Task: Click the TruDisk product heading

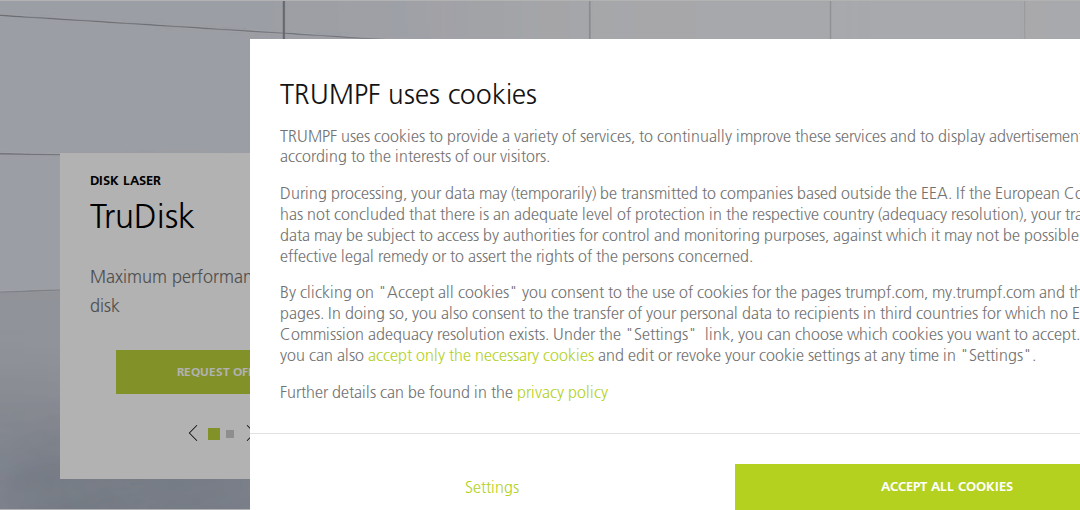Action: click(142, 216)
